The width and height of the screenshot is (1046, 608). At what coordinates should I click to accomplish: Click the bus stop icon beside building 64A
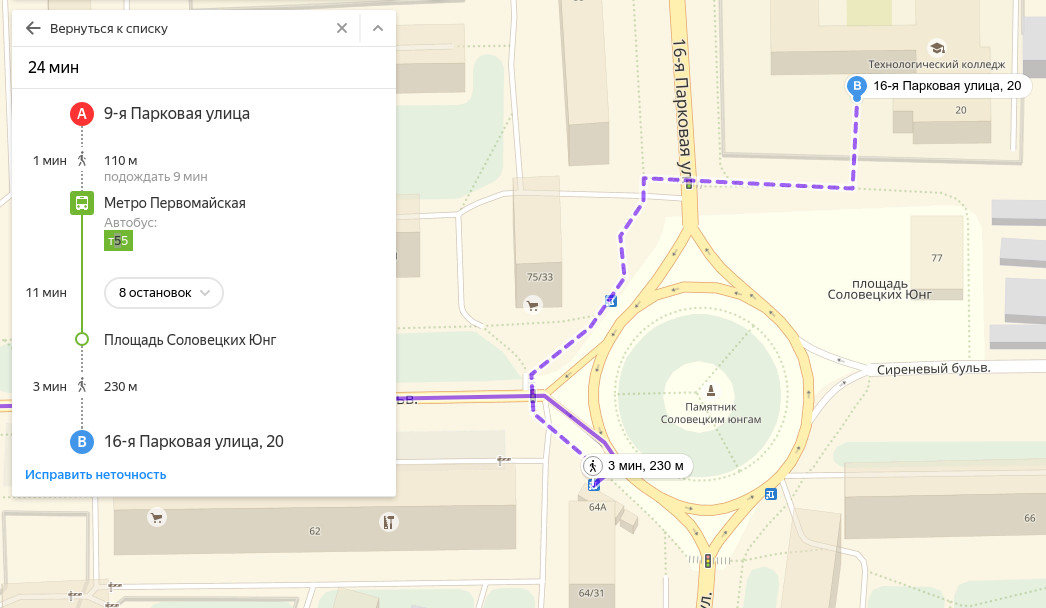595,486
